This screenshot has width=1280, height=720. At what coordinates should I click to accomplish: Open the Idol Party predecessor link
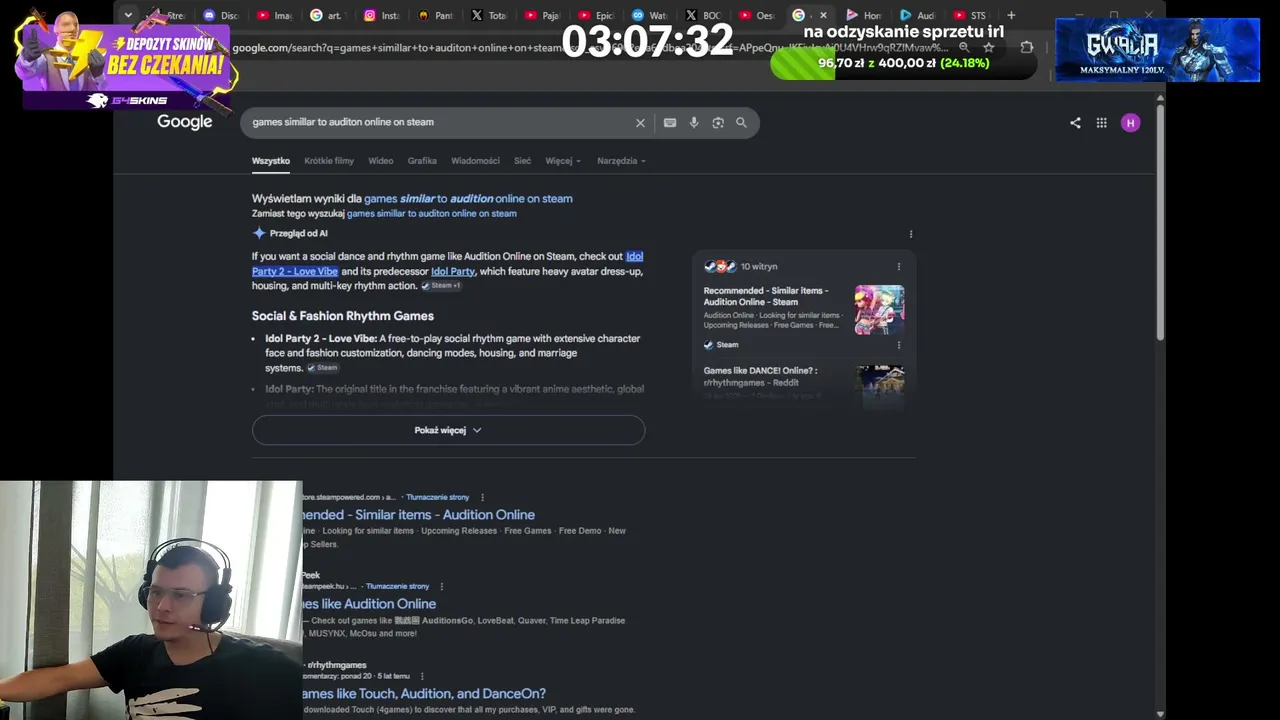(x=453, y=272)
